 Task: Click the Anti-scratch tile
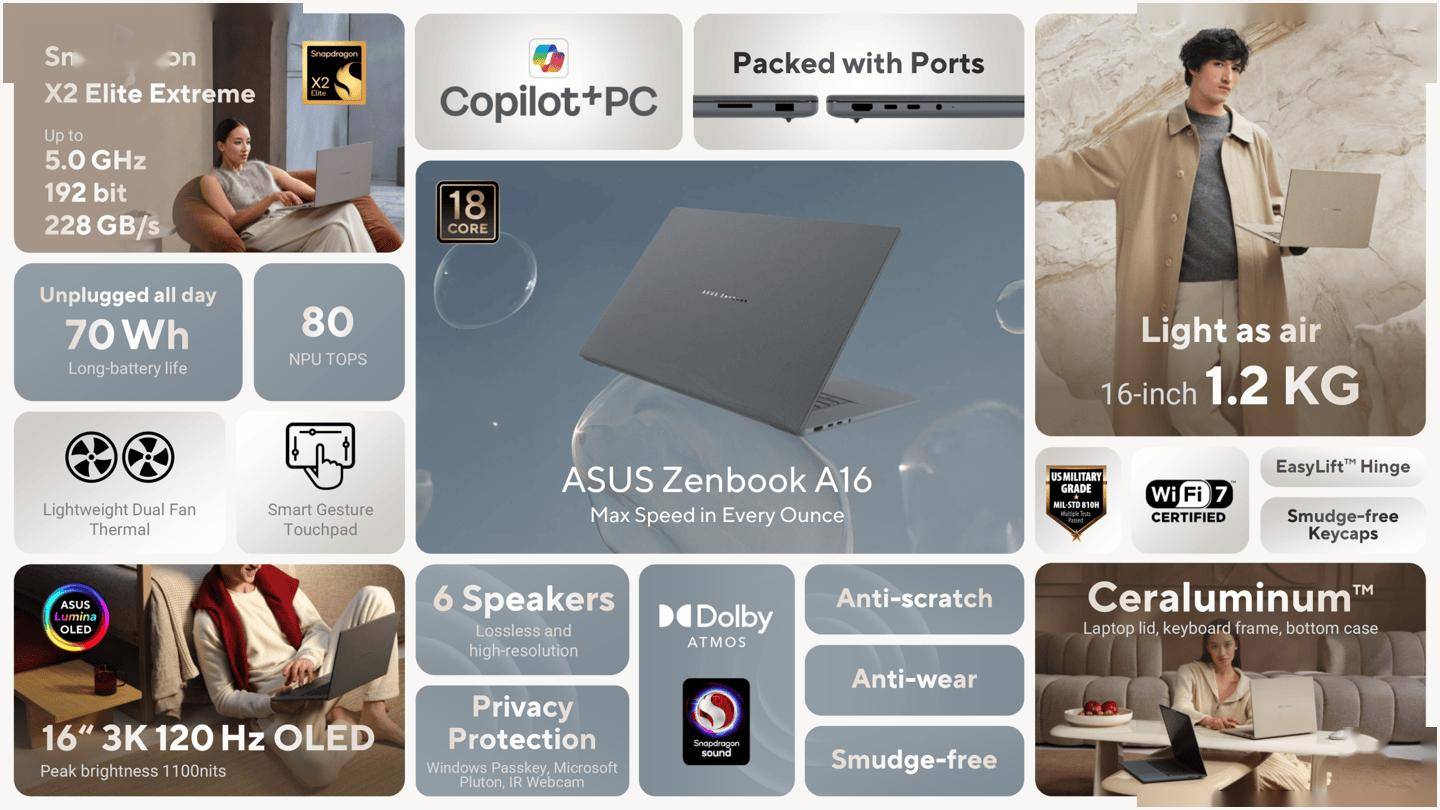tap(914, 599)
